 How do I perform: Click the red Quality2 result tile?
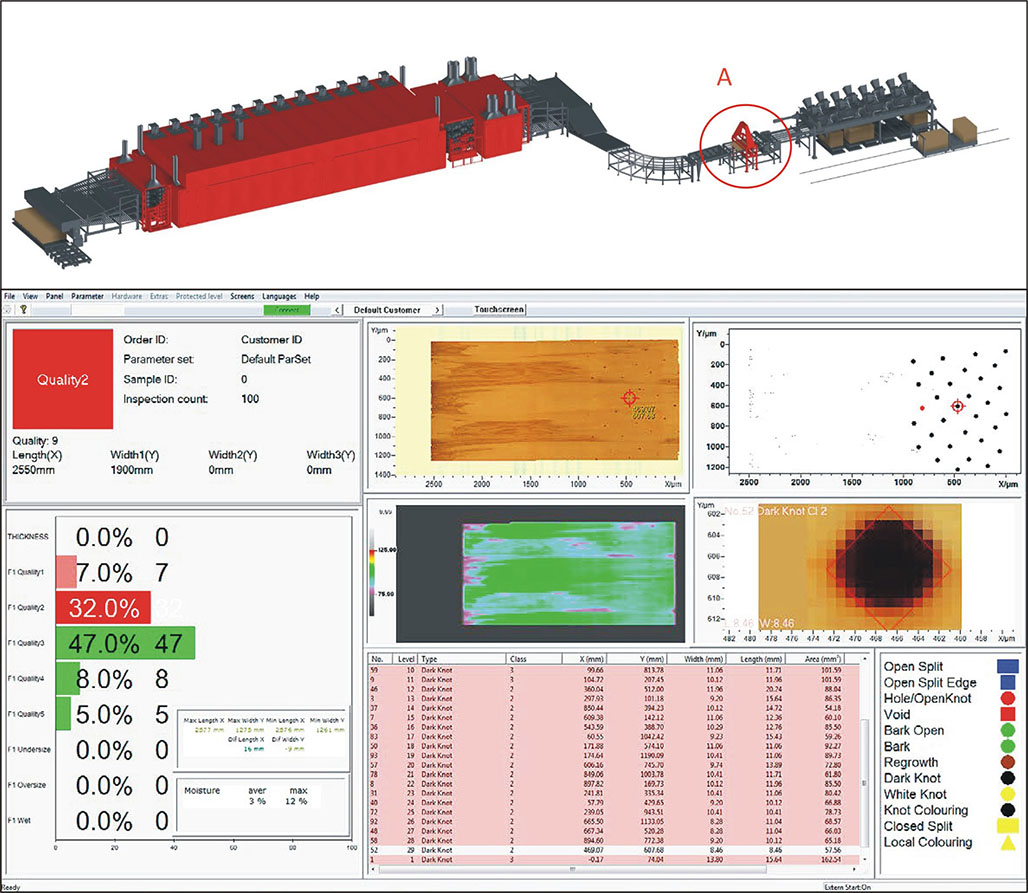pyautogui.click(x=59, y=379)
